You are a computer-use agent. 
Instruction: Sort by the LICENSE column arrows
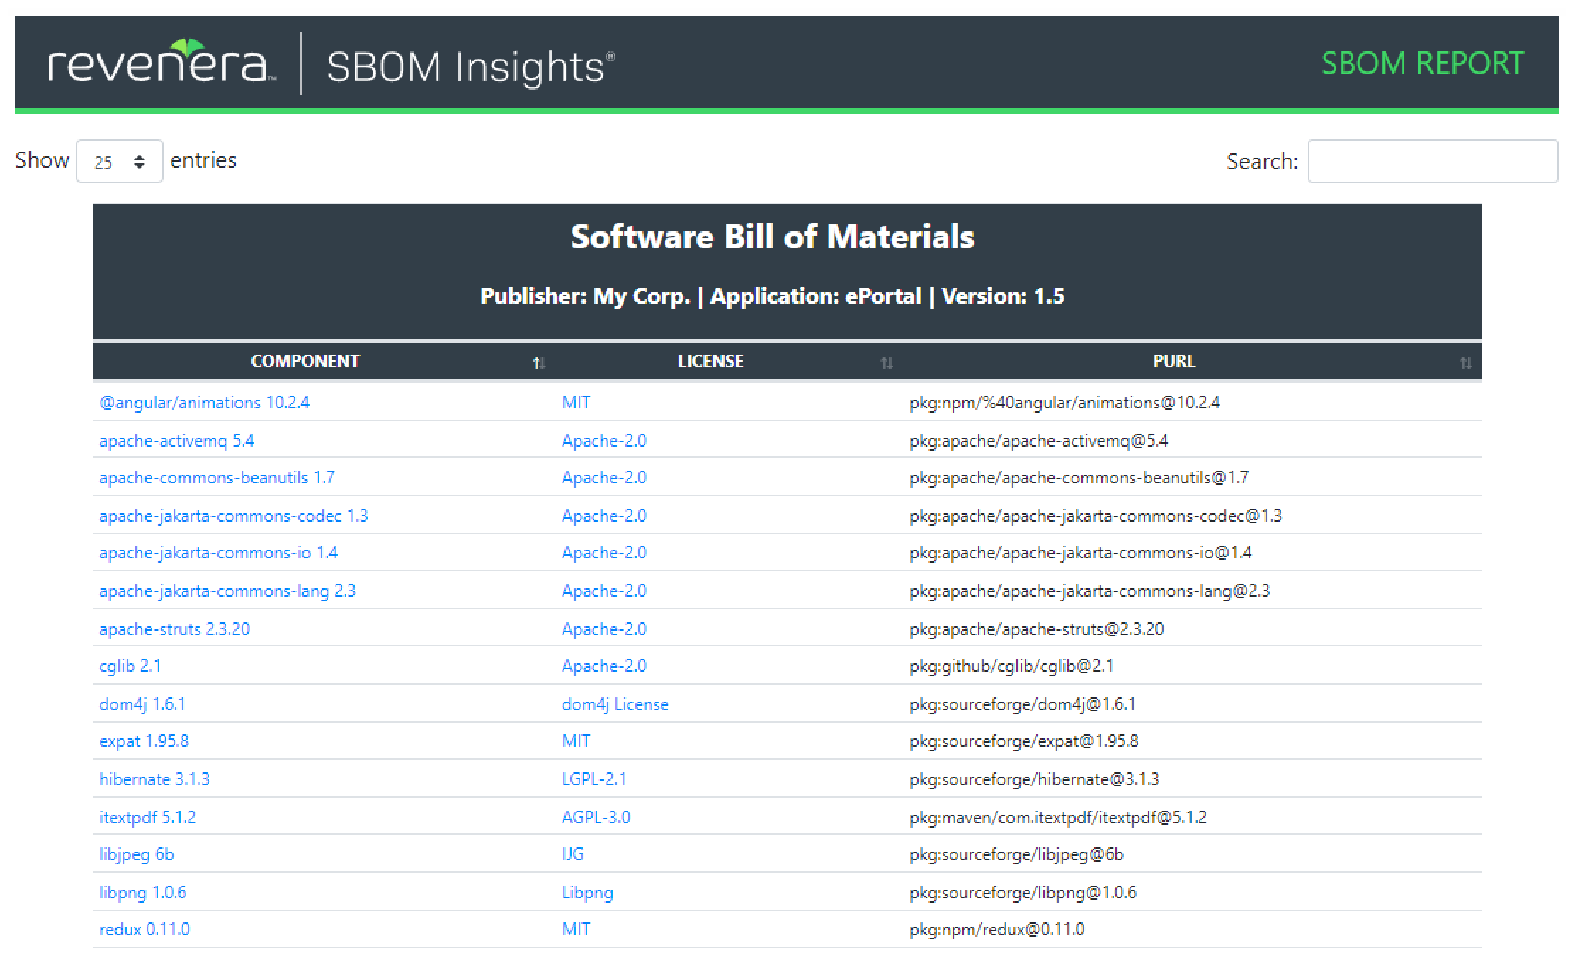click(x=886, y=363)
